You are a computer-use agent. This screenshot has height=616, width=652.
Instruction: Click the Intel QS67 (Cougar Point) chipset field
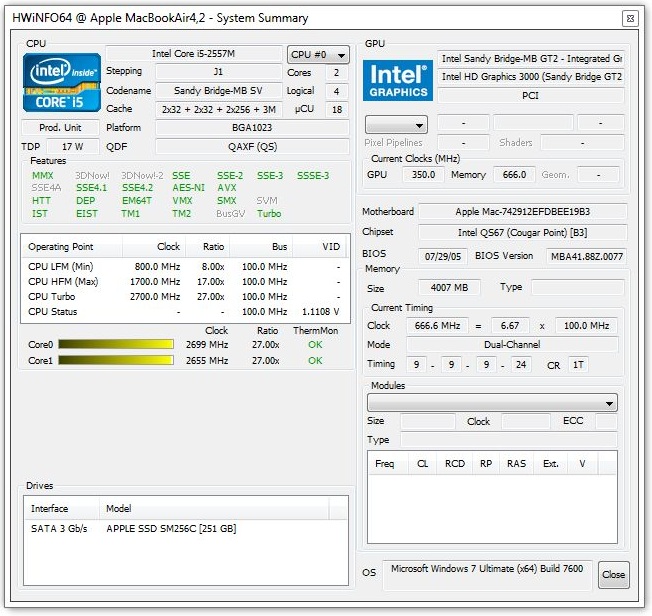click(523, 233)
